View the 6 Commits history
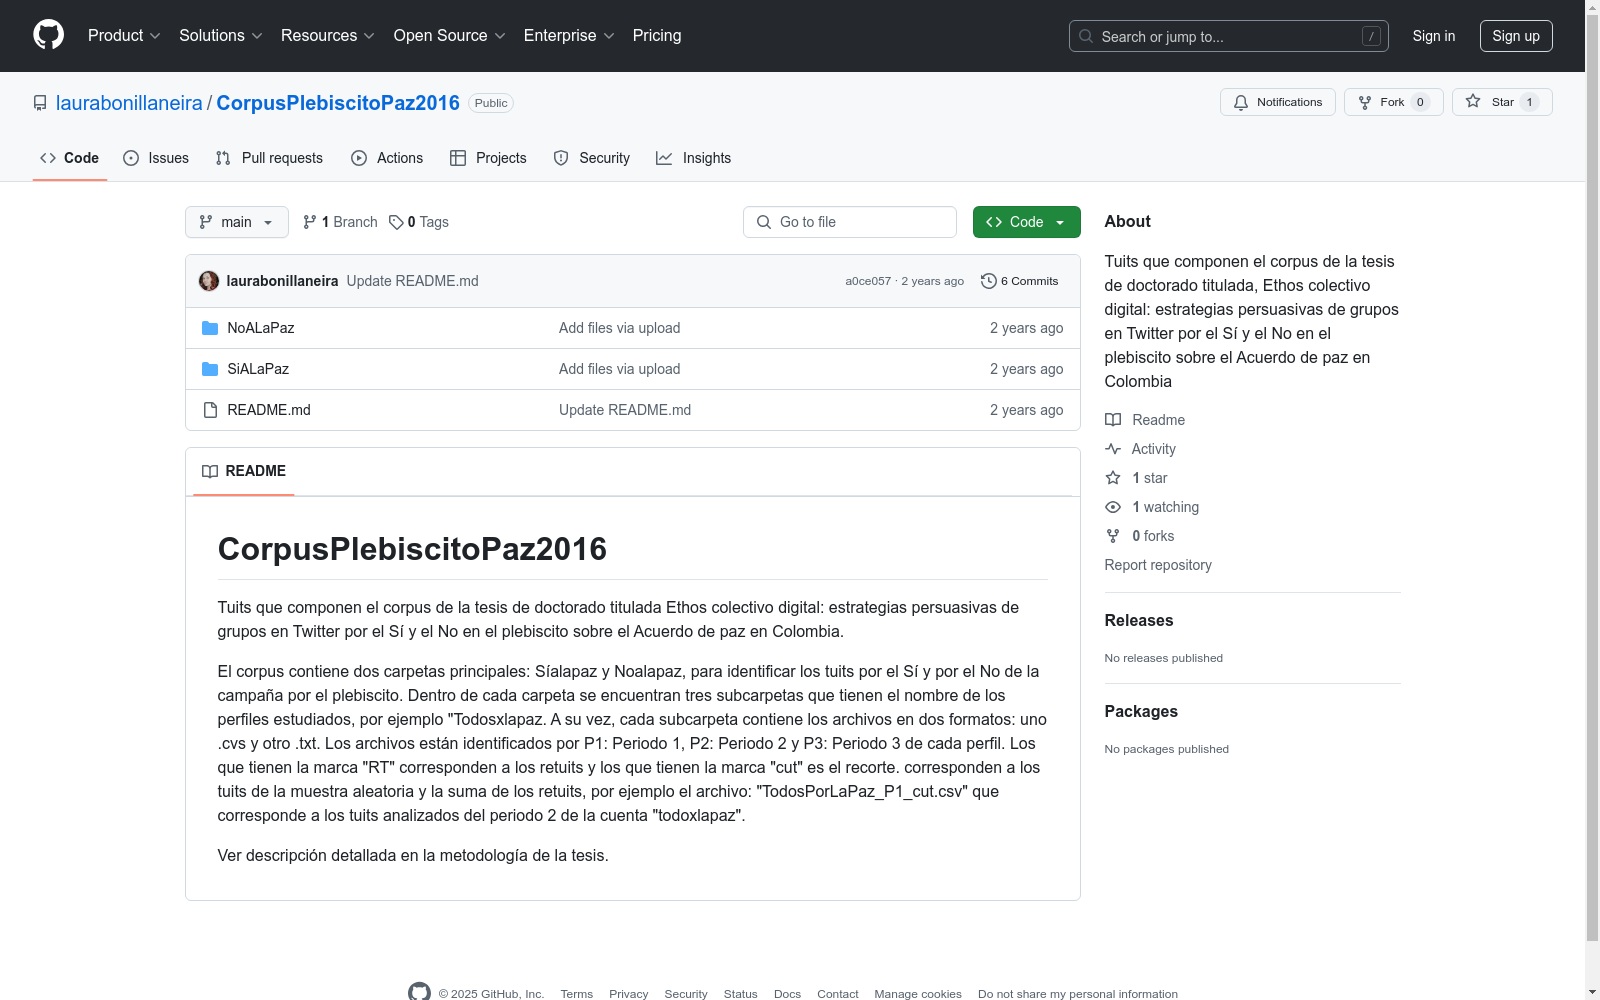Image resolution: width=1600 pixels, height=1000 pixels. [1020, 281]
